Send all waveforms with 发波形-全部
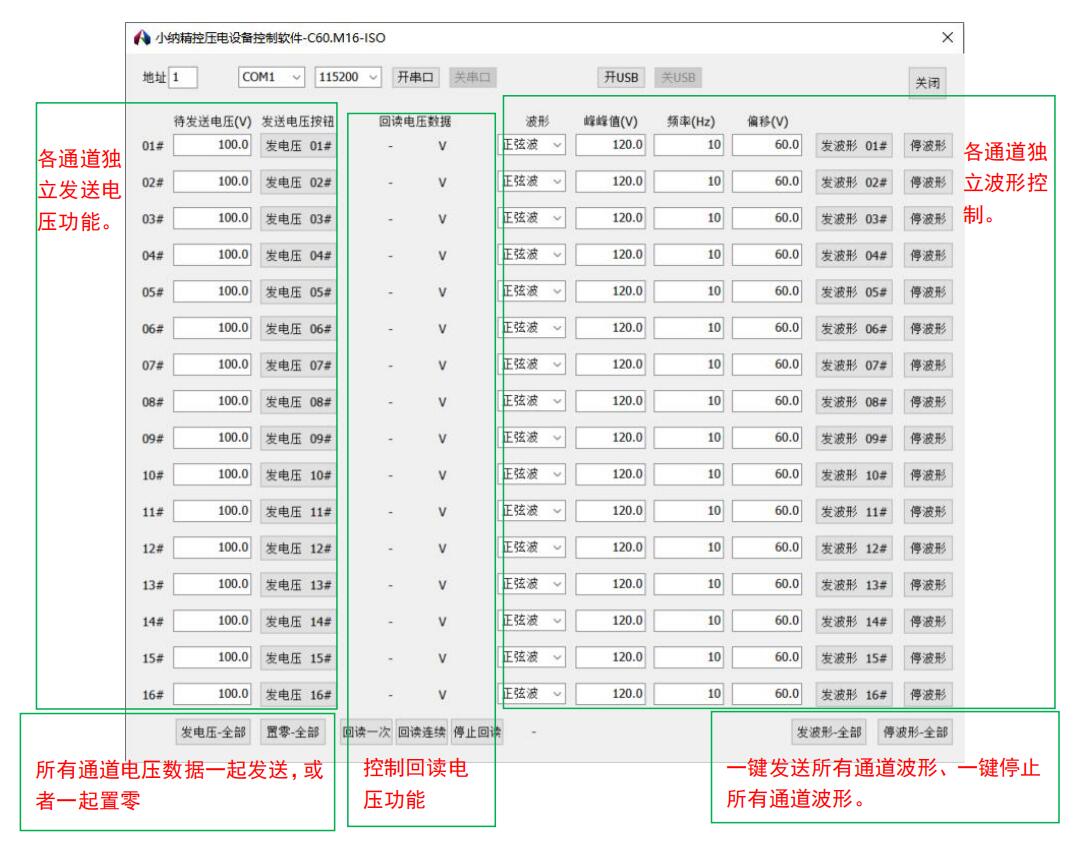1080x841 pixels. [829, 732]
